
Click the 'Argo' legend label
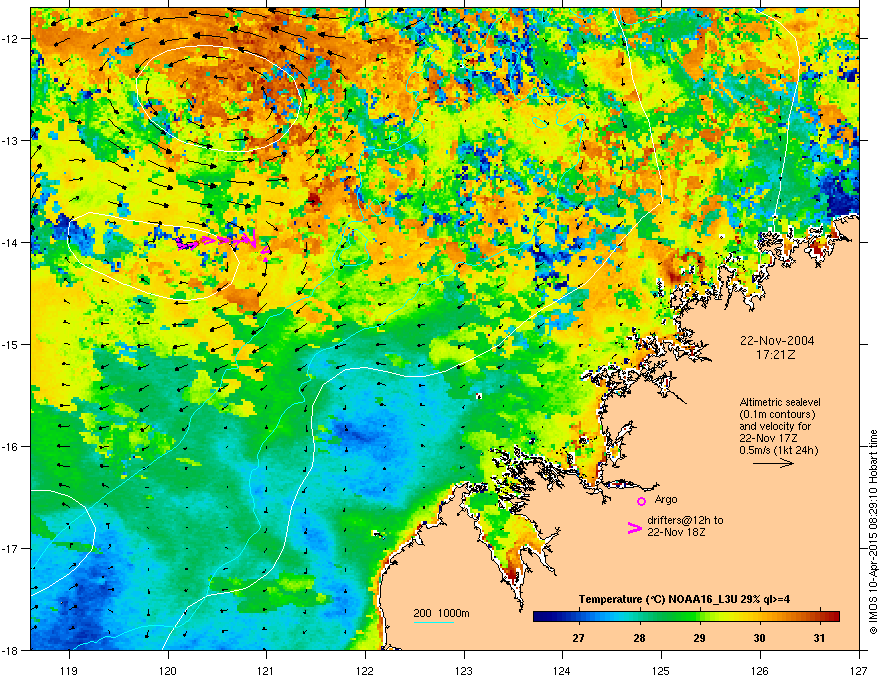coord(666,499)
